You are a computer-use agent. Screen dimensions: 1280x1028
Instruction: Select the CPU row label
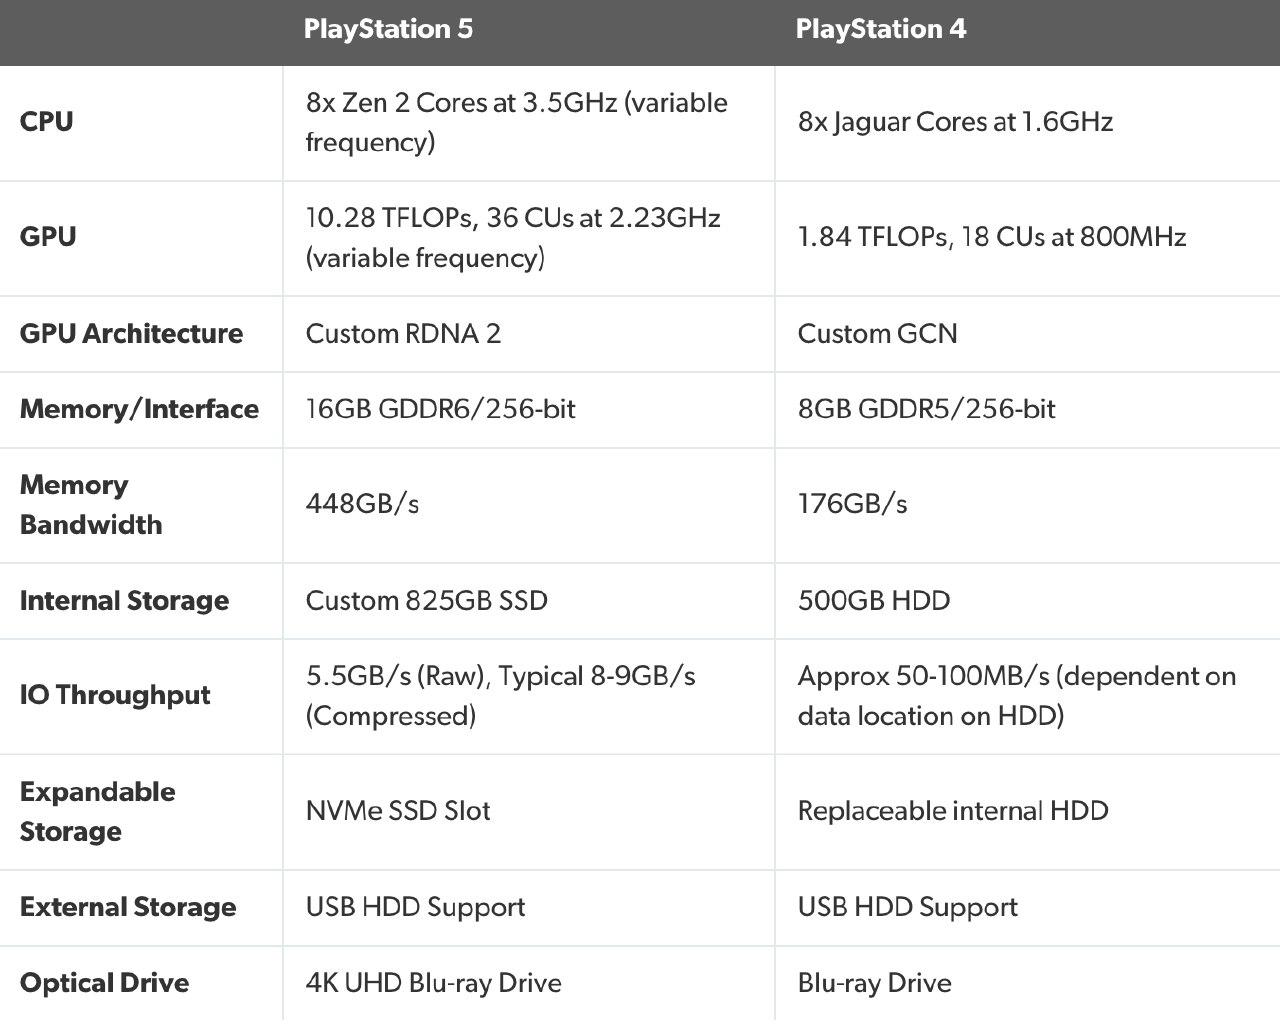point(47,122)
